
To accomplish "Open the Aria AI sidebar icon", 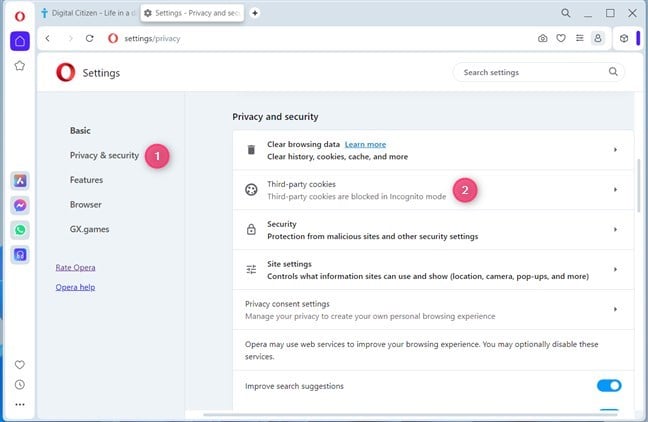I will [20, 181].
